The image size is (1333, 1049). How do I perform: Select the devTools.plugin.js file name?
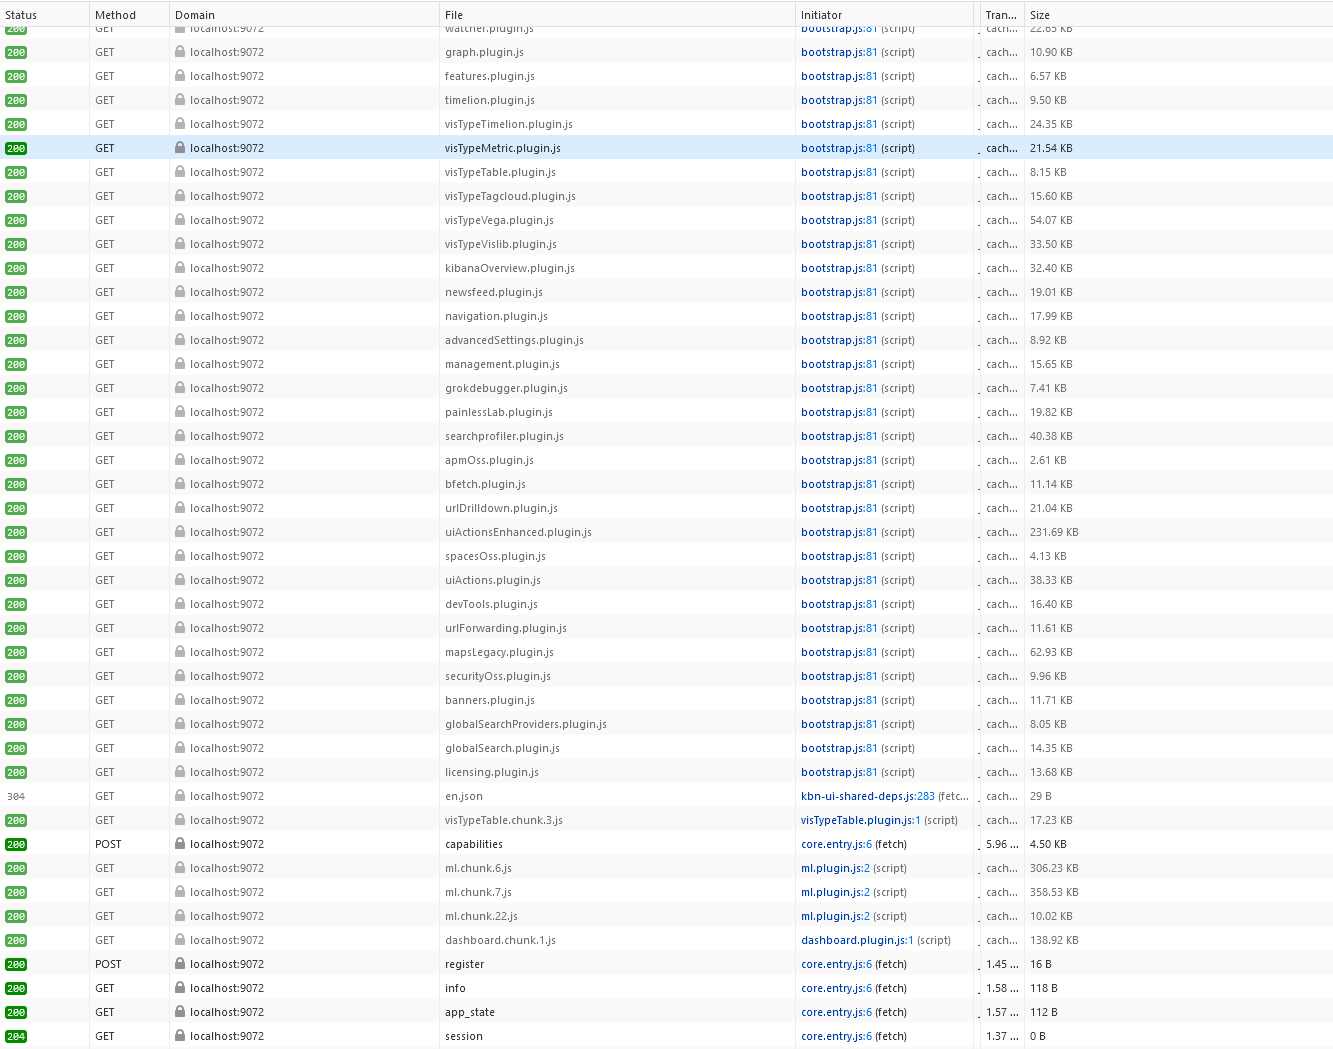pos(491,604)
